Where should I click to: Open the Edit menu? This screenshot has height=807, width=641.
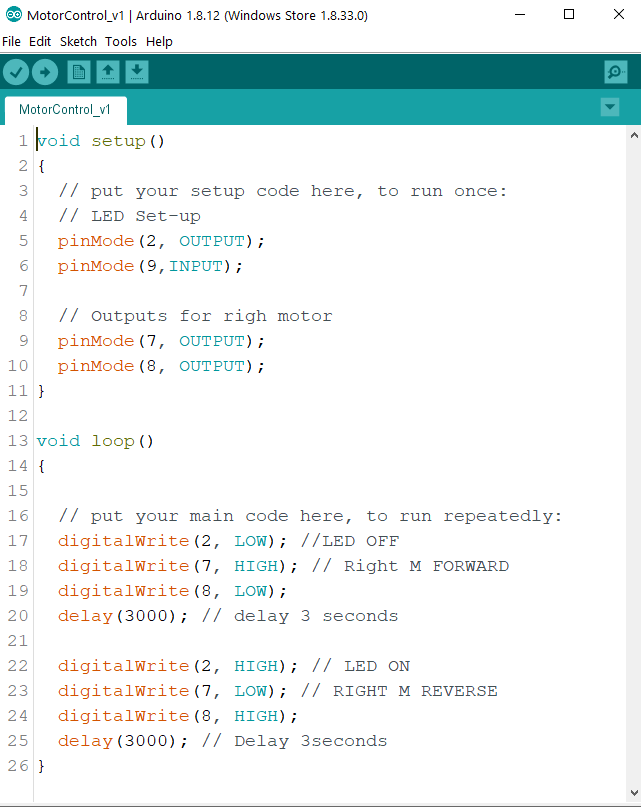(x=40, y=42)
